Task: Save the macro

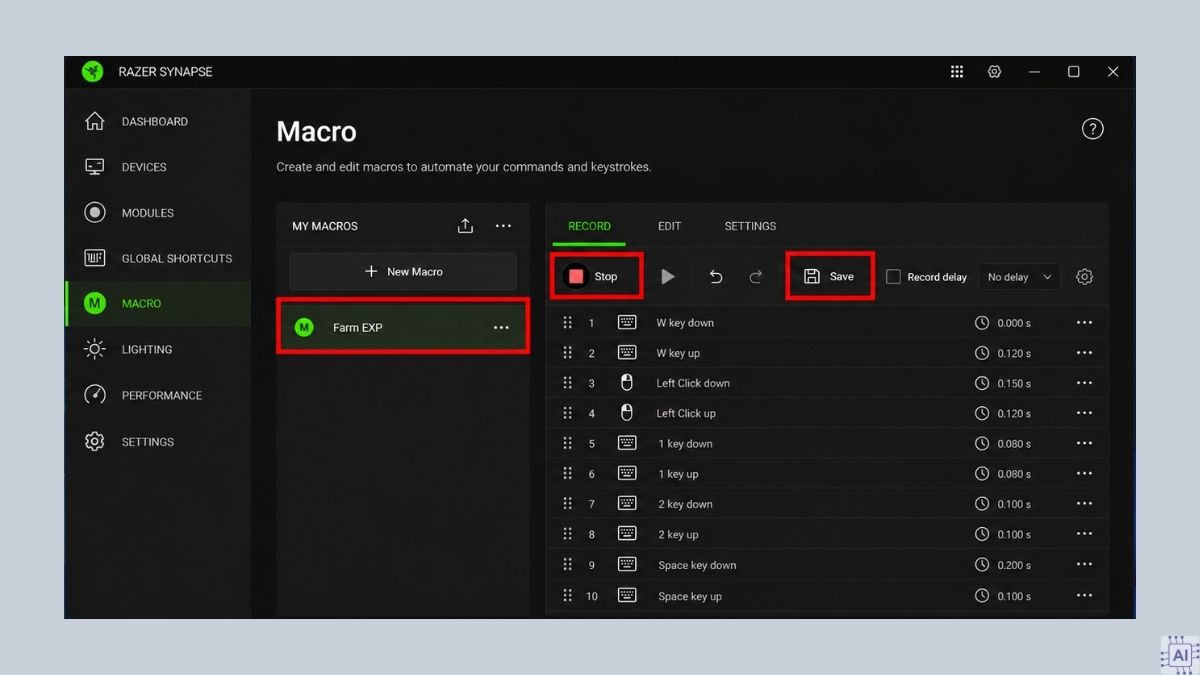Action: (830, 277)
